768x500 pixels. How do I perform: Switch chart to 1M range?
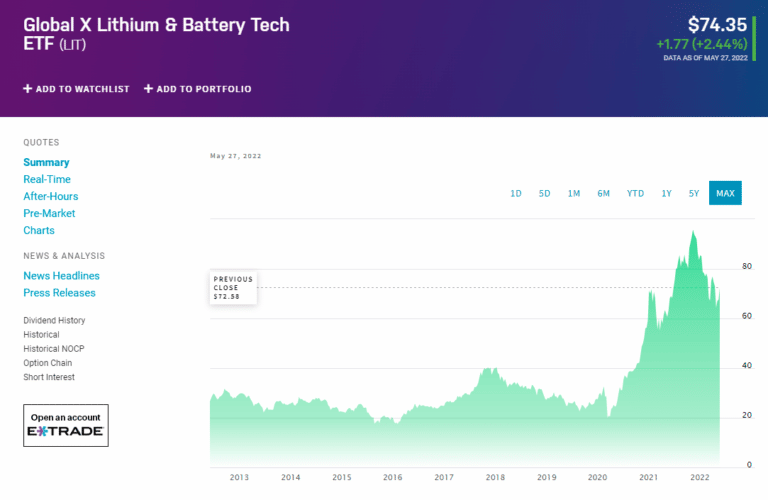tap(574, 193)
